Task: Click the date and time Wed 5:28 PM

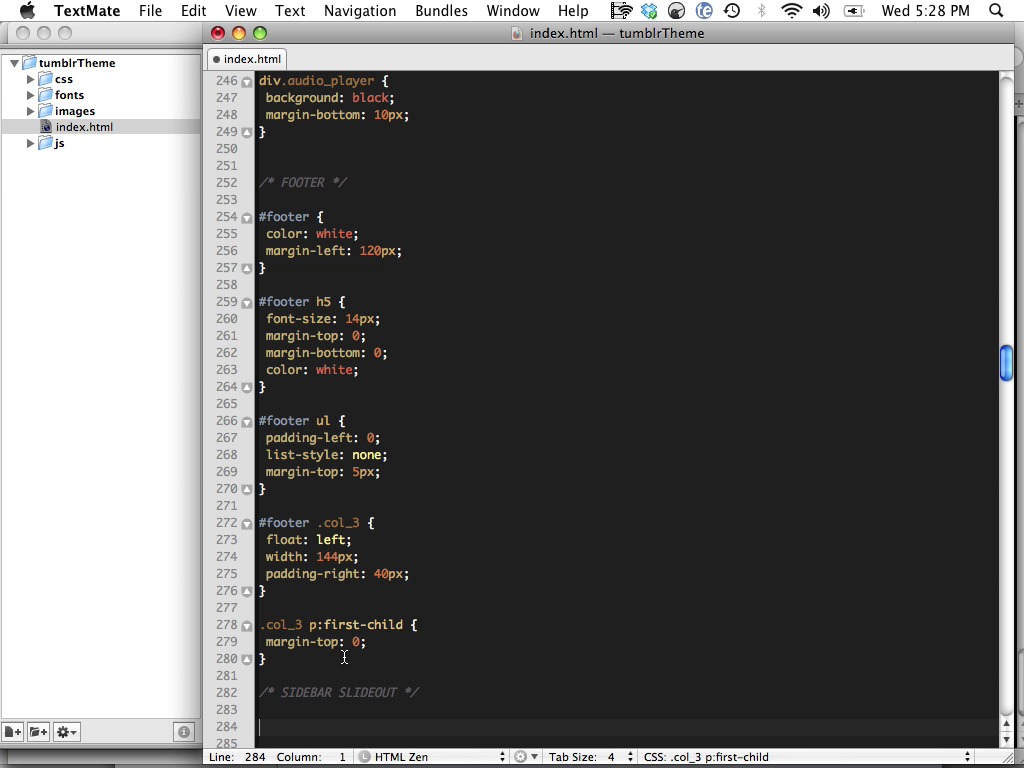Action: coord(925,10)
